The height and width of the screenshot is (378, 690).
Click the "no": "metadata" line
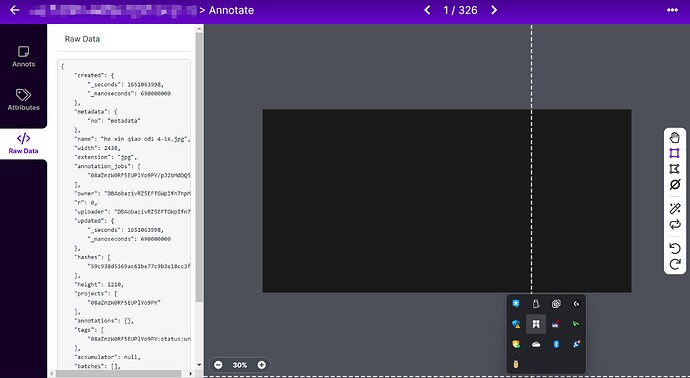tap(114, 121)
